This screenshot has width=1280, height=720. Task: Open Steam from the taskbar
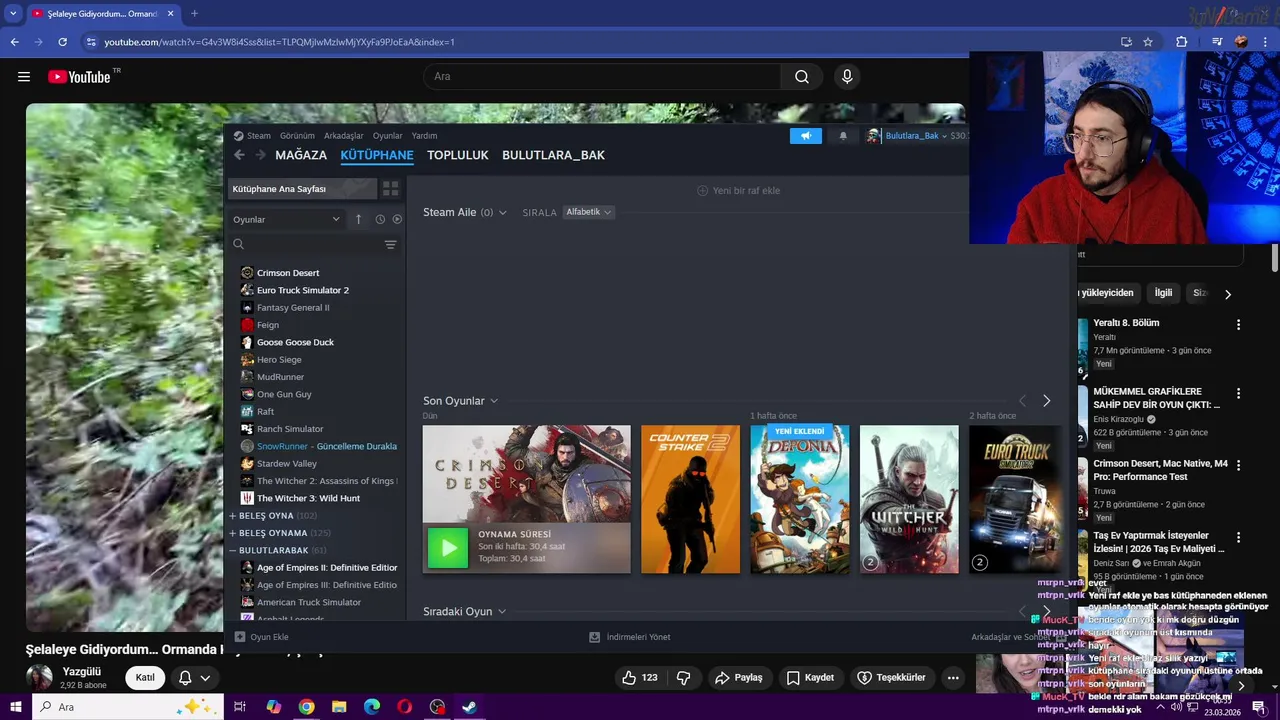pos(469,707)
